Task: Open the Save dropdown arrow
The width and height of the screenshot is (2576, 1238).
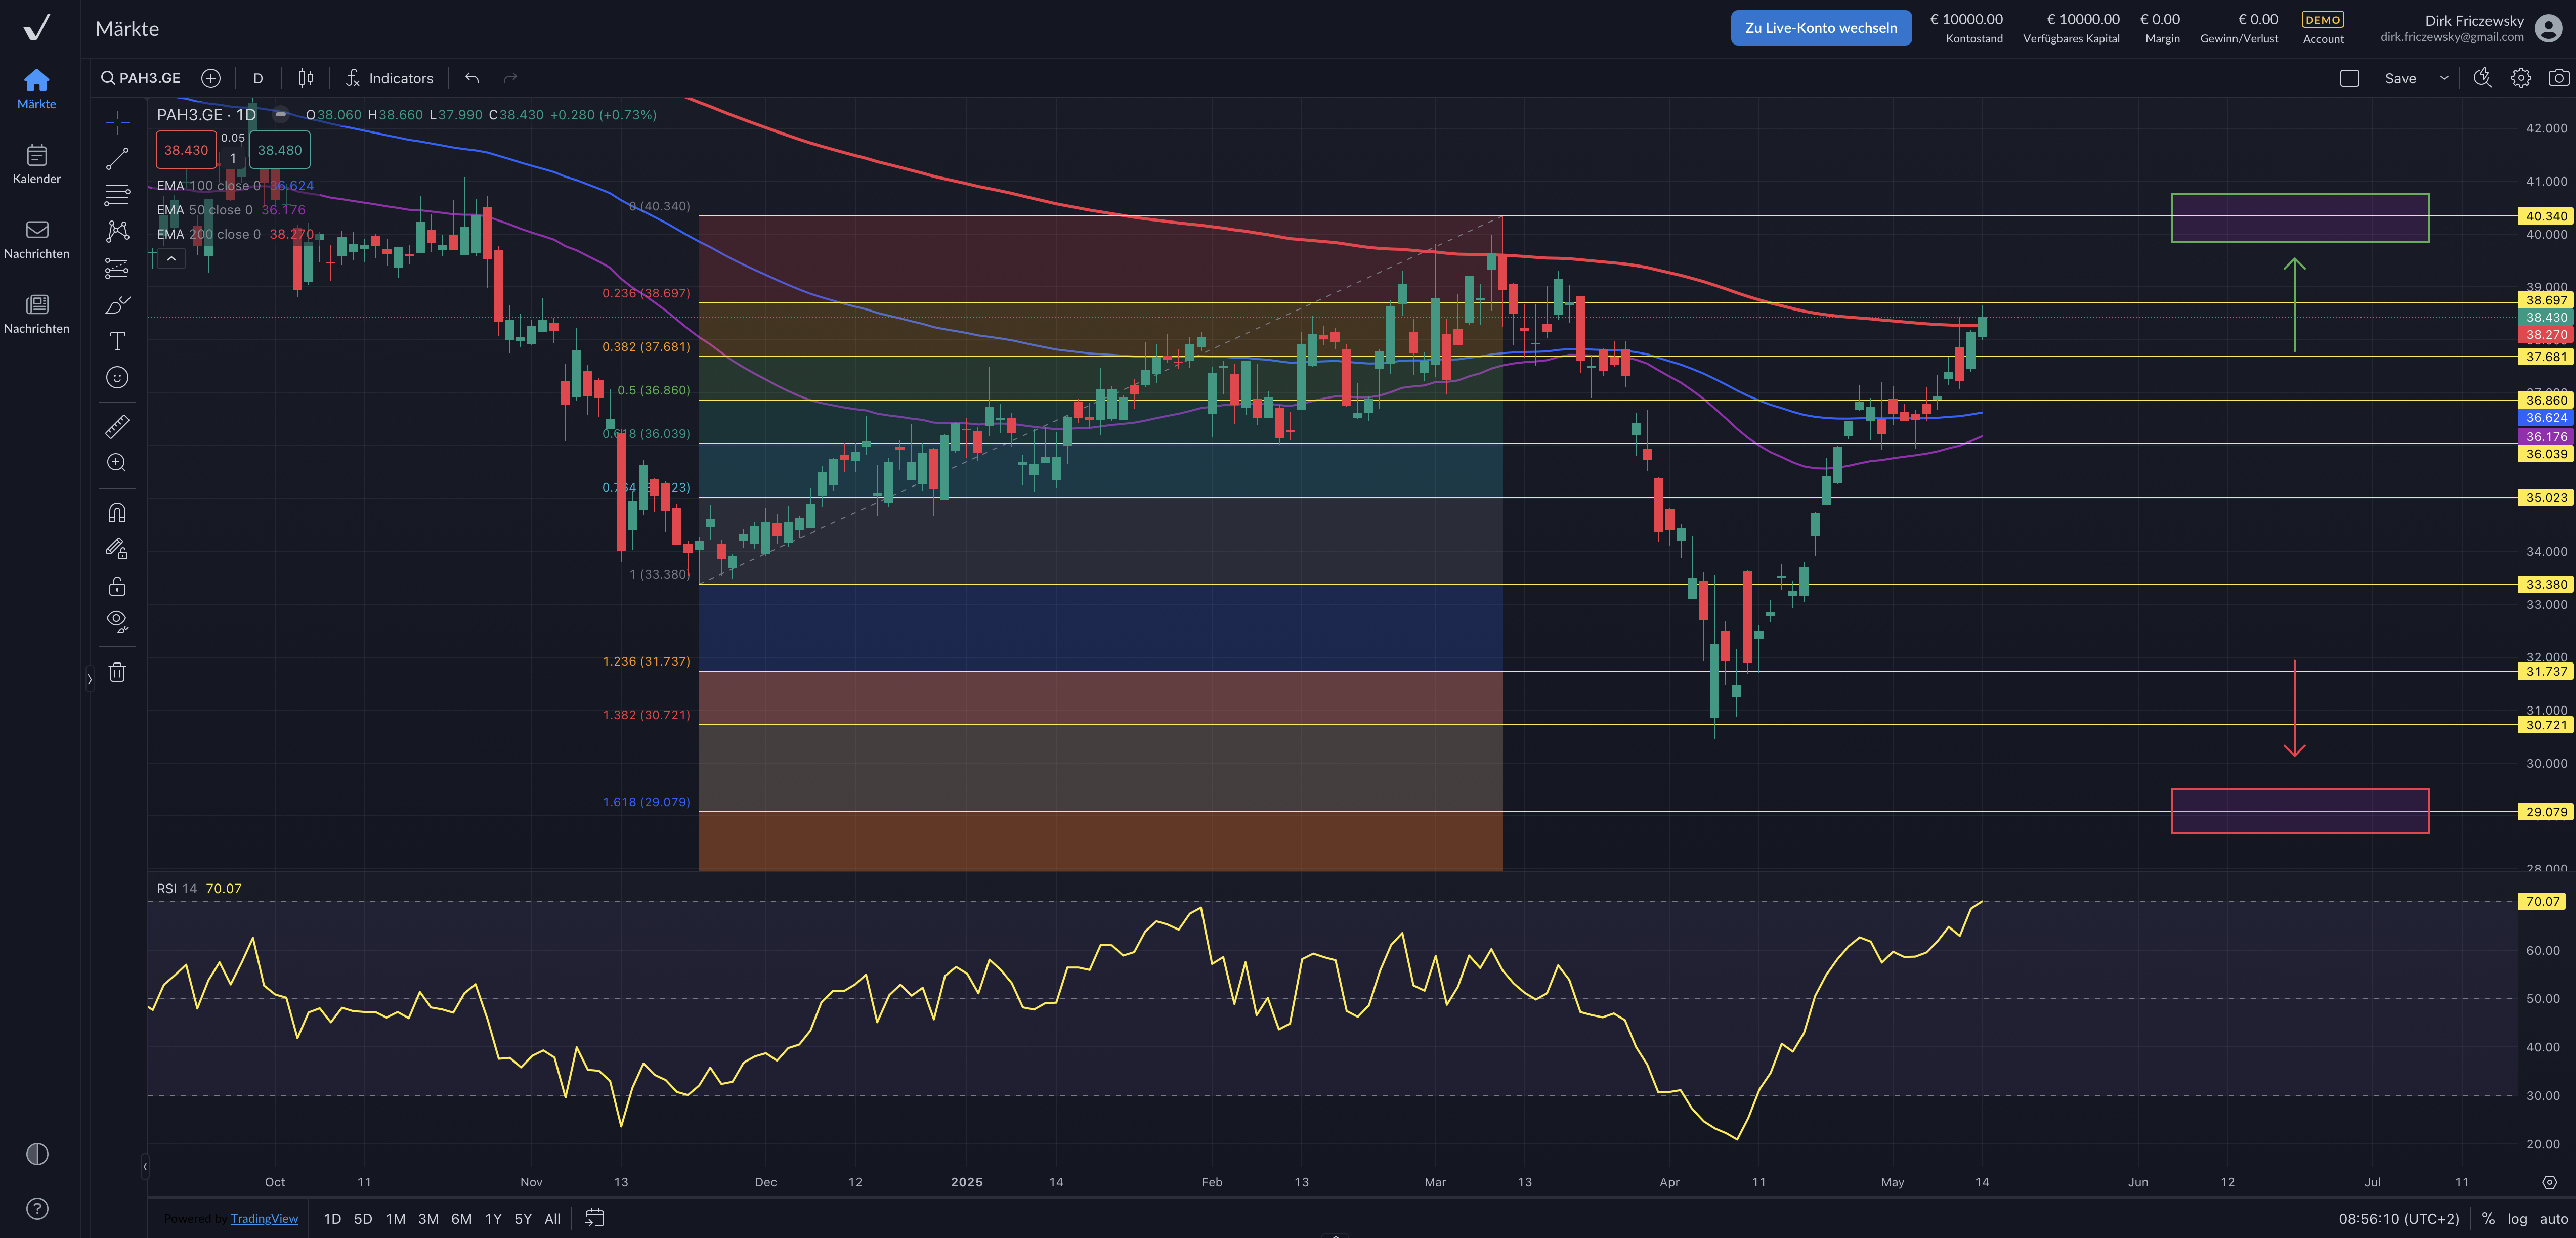Action: pos(2444,78)
